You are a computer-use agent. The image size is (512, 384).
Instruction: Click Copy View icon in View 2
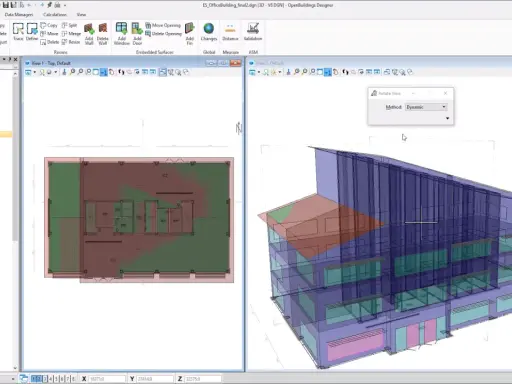coord(387,72)
